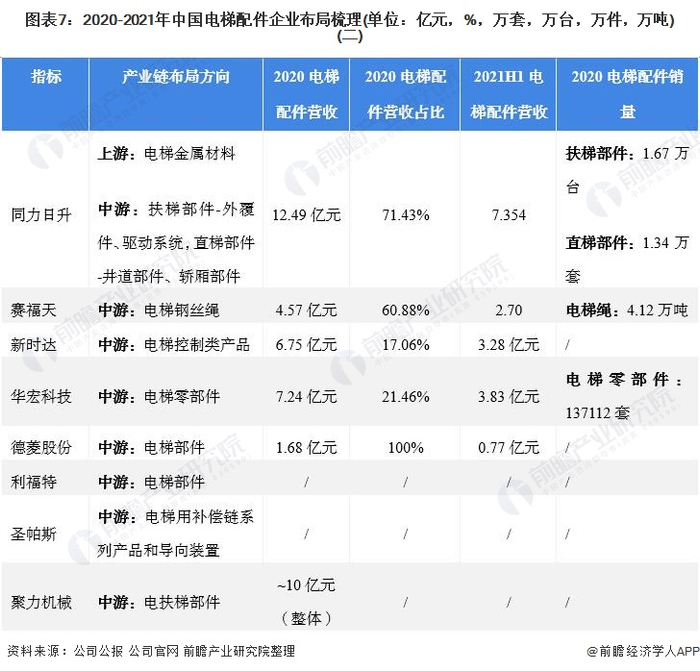Click 上游：电梯金属材料 text
This screenshot has width=700, height=671.
pyautogui.click(x=166, y=154)
